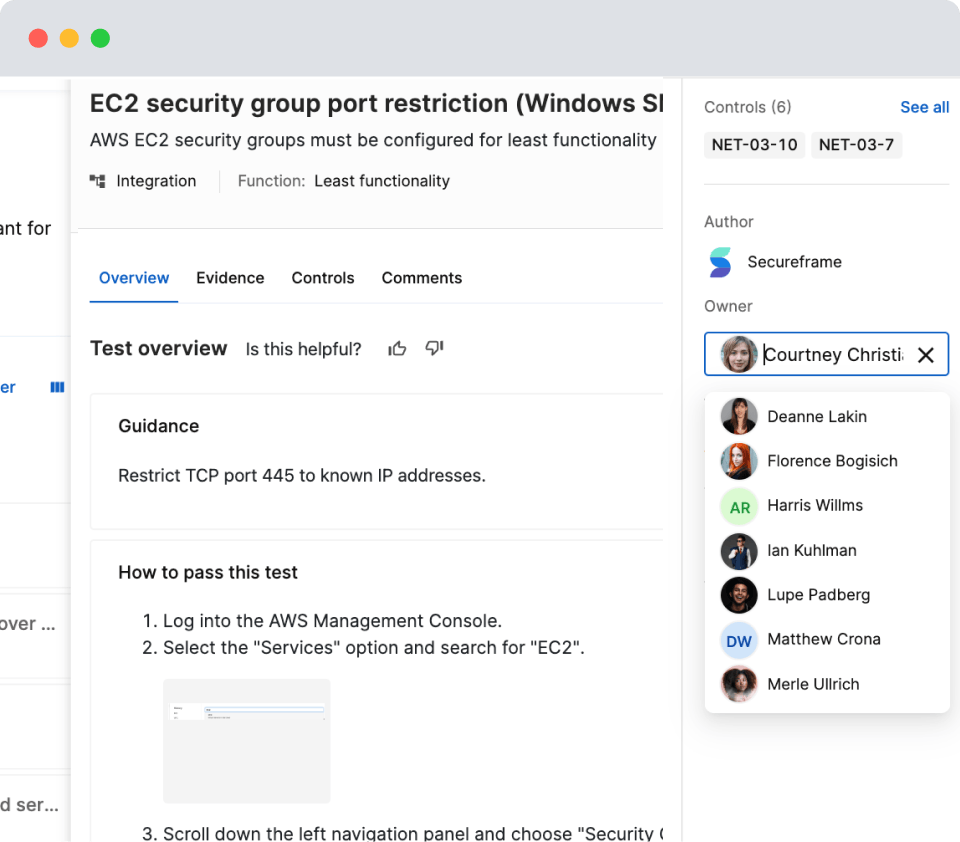Choose Deanne Lakin as owner
Screen dimensions: 960x842
816,417
